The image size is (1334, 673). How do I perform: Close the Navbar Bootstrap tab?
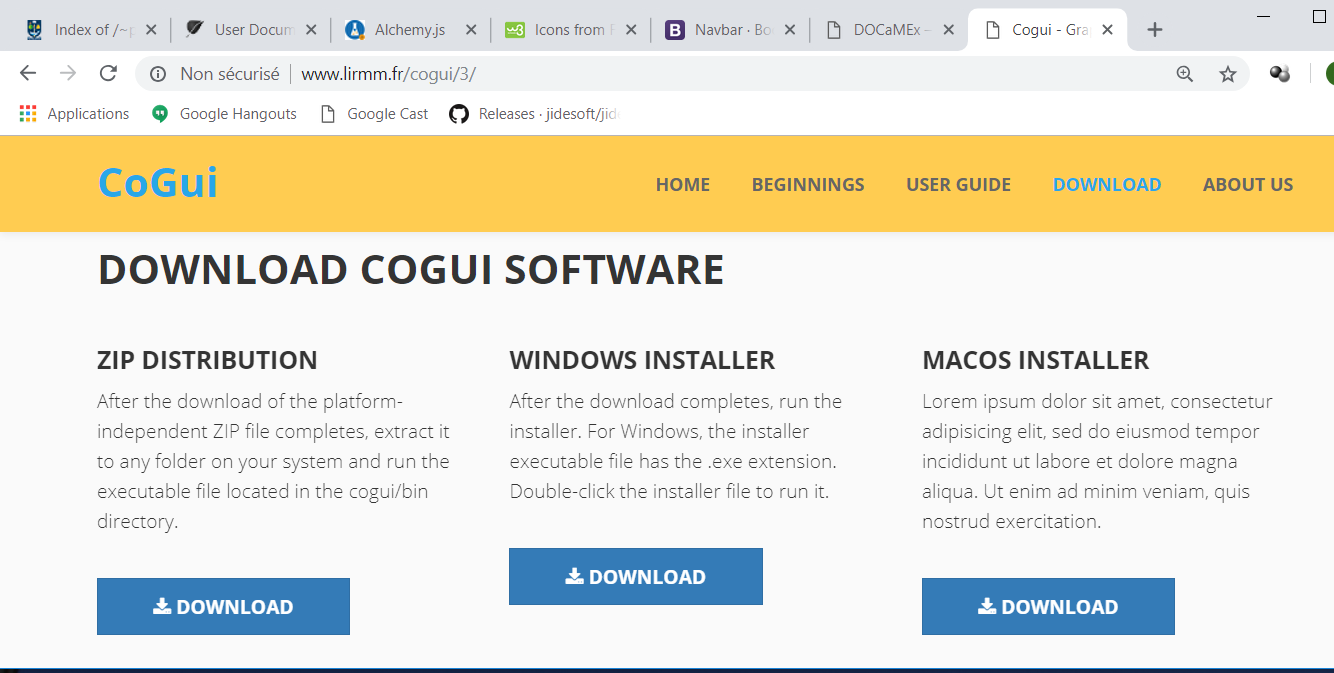pyautogui.click(x=790, y=30)
